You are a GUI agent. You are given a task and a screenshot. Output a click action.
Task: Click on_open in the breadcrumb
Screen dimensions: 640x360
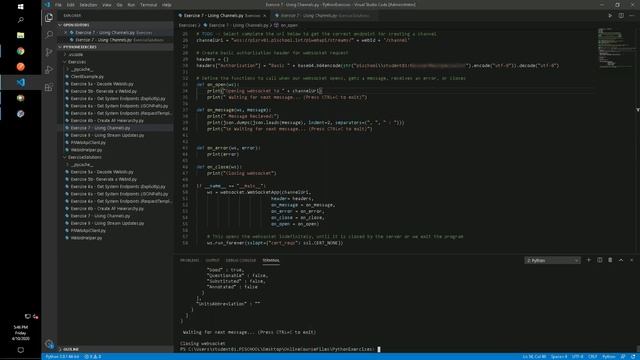tap(289, 25)
